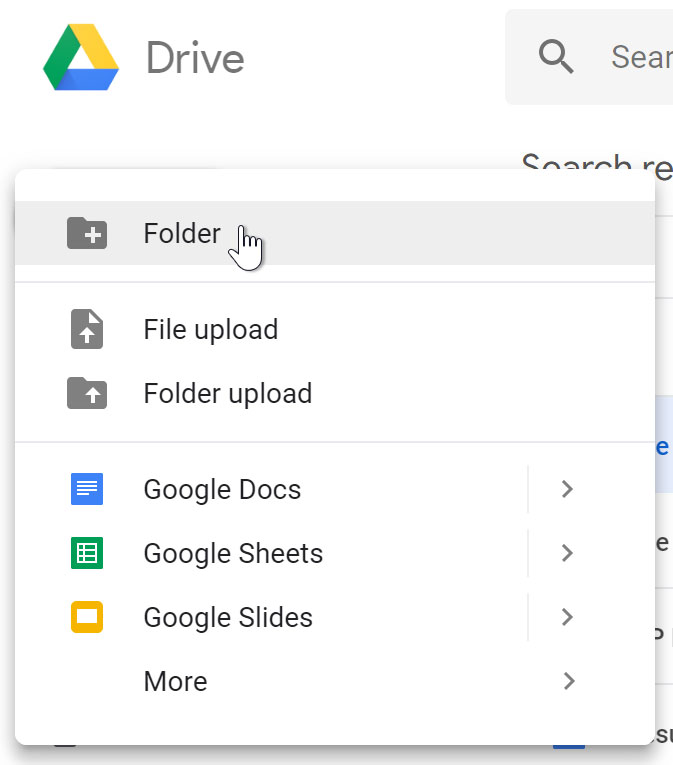This screenshot has width=673, height=765.
Task: Select the Google Sheets text label
Action: coord(233,553)
